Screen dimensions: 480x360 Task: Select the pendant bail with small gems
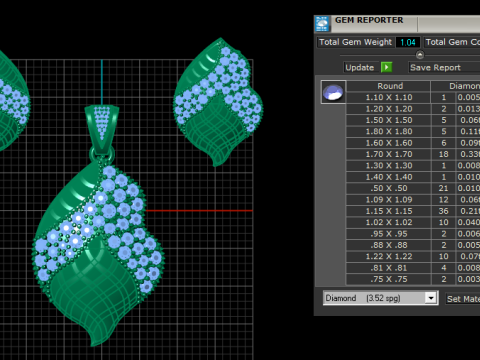(101, 130)
